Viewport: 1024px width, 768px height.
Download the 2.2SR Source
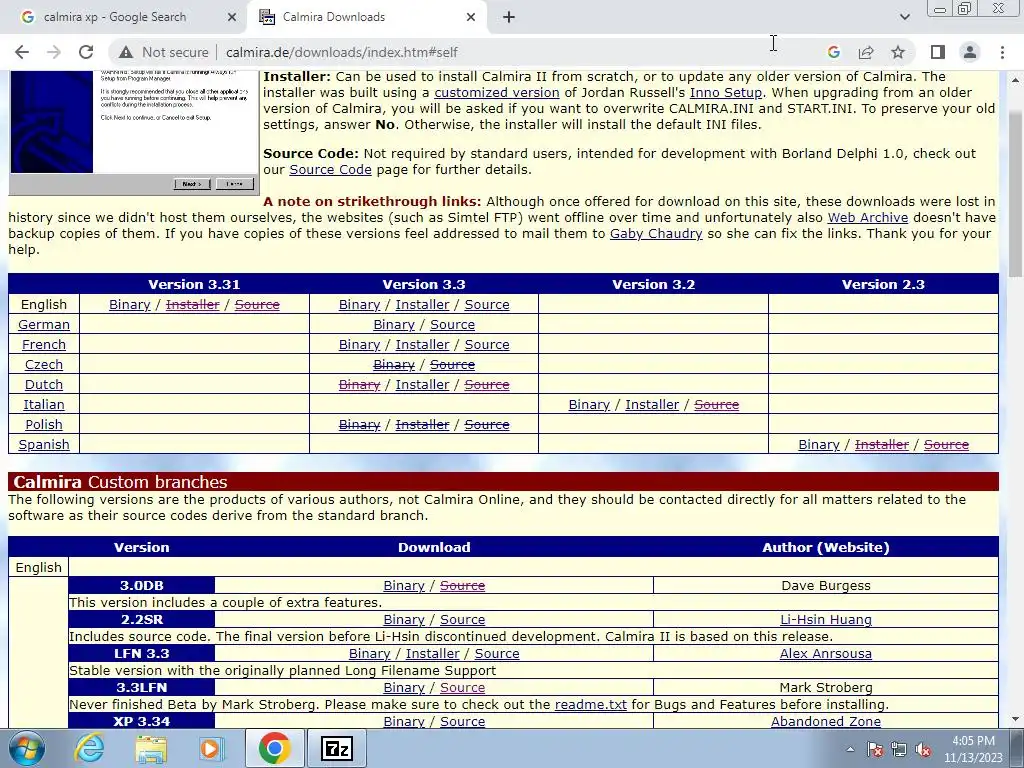point(462,620)
